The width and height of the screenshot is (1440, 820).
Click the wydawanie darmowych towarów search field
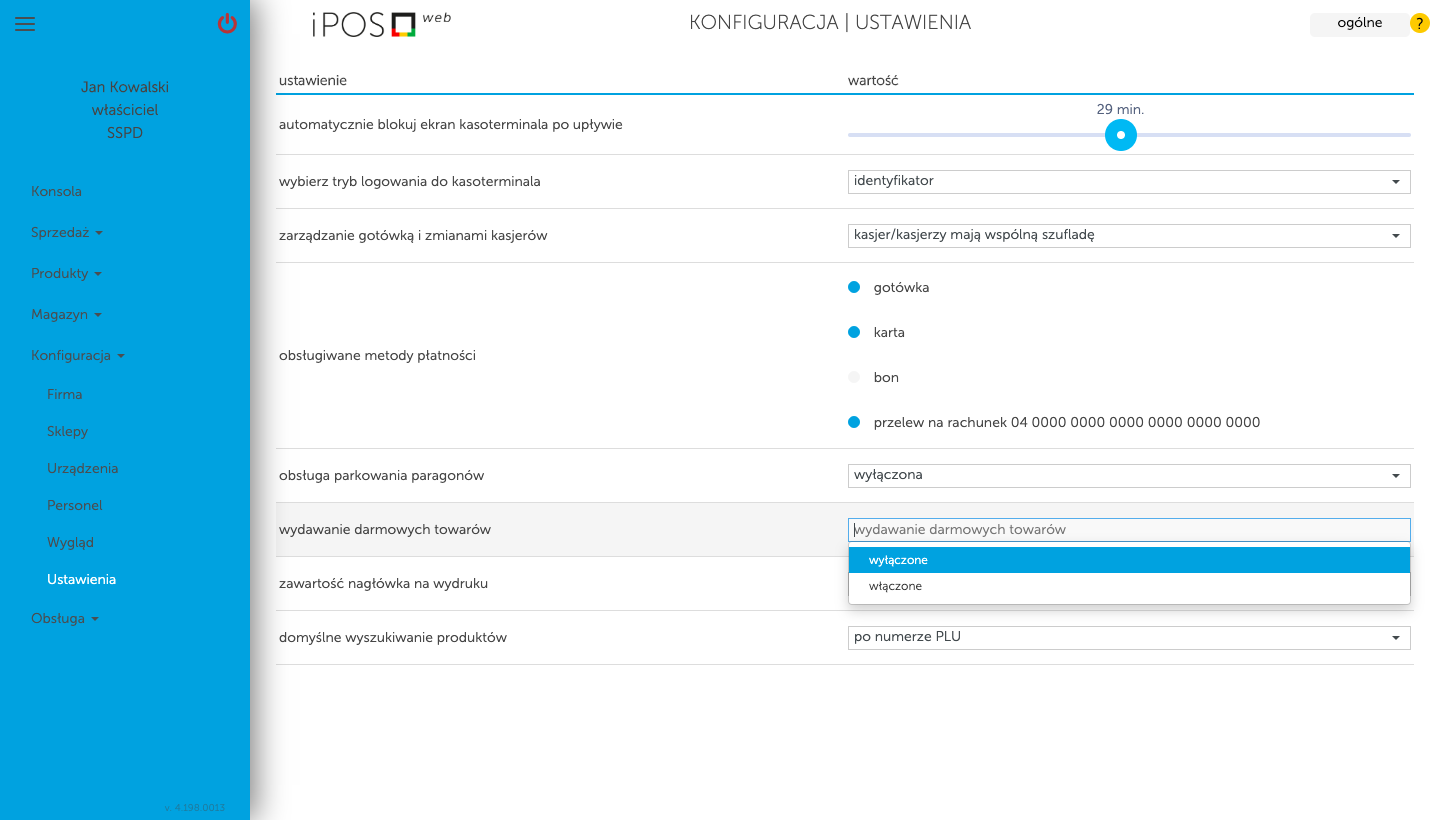[x=1129, y=530]
